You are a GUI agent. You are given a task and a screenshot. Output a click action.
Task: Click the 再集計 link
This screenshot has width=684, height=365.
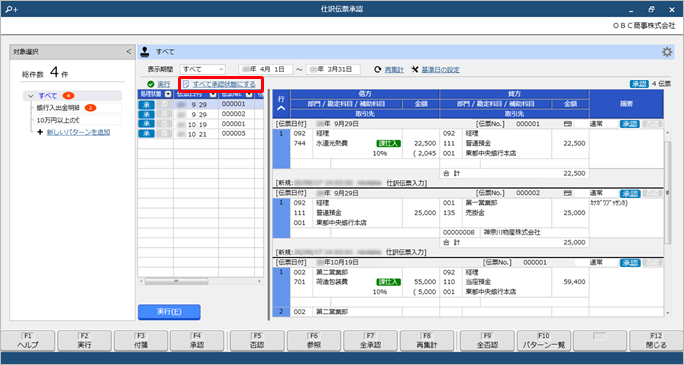[394, 70]
